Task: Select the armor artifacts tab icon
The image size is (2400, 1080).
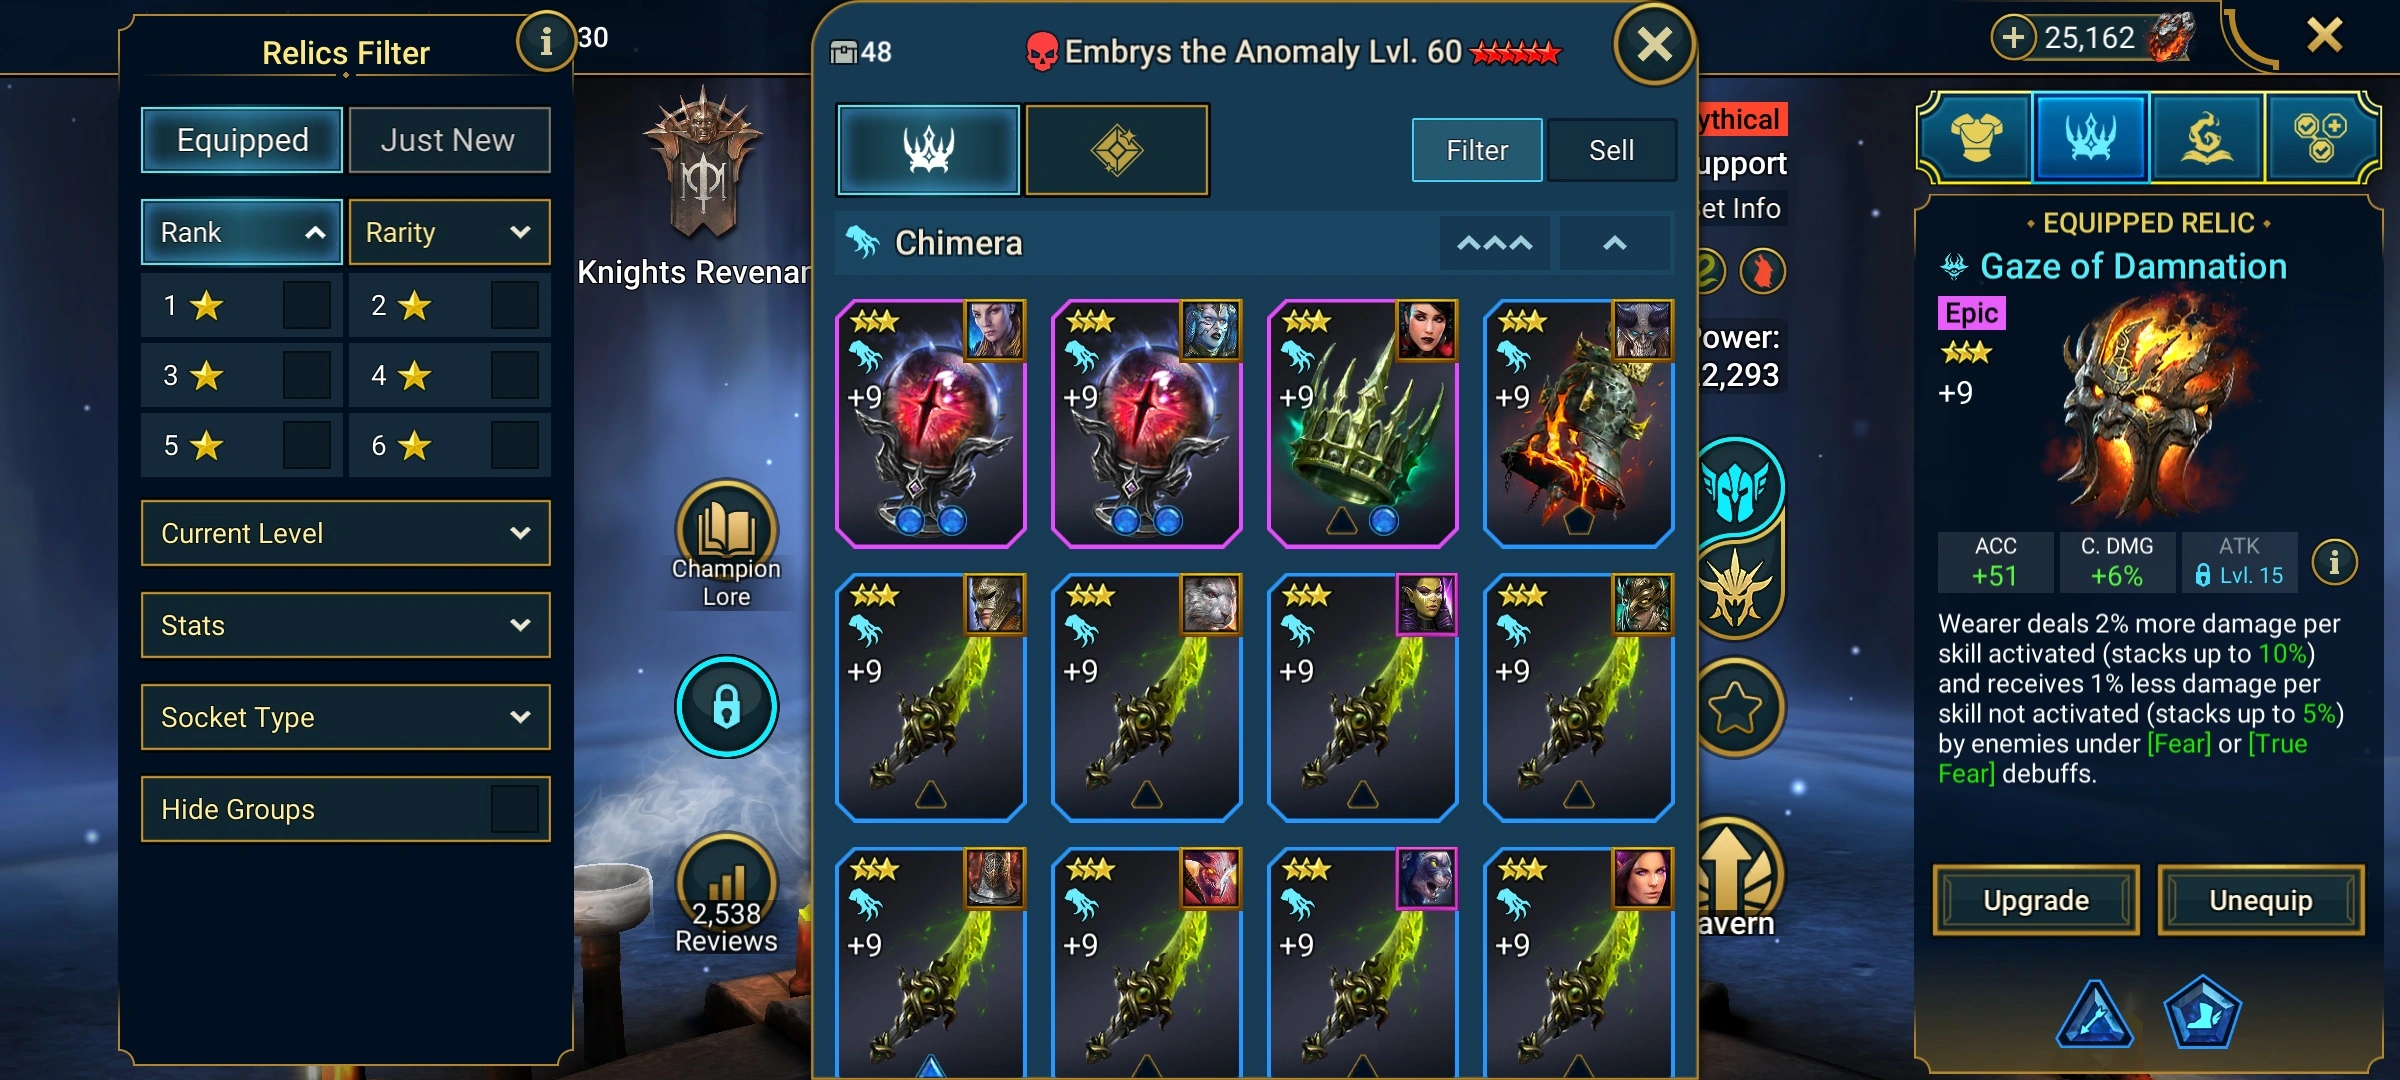Action: [x=1976, y=138]
